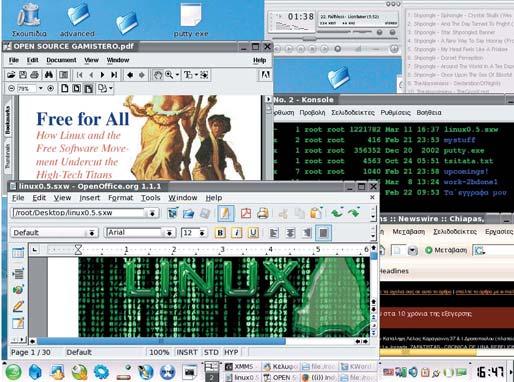Click the green K menu start button
Image resolution: width=514 pixels, height=382 pixels.
tap(13, 372)
